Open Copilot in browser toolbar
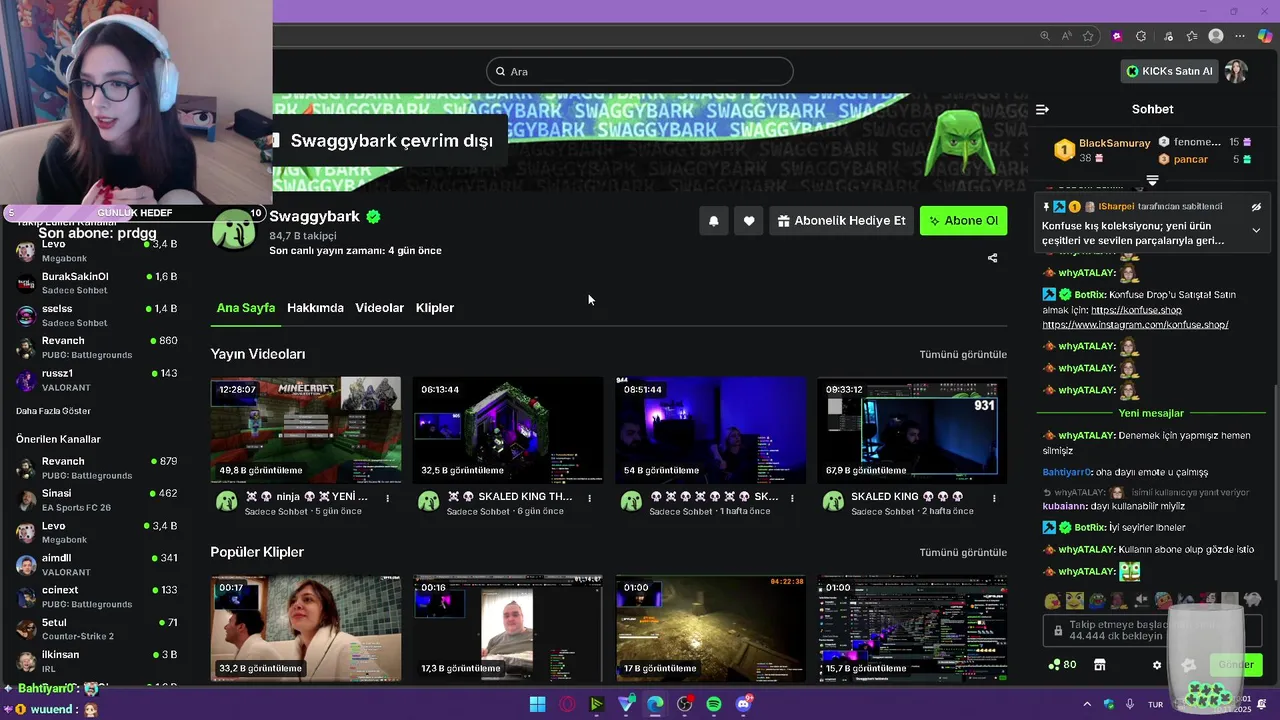 (x=1265, y=36)
